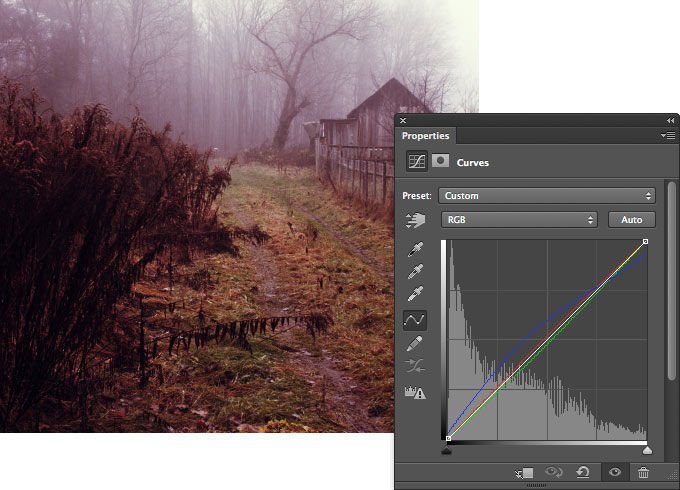The height and width of the screenshot is (490, 680).
Task: Click the smooth curve values icon
Action: (415, 366)
